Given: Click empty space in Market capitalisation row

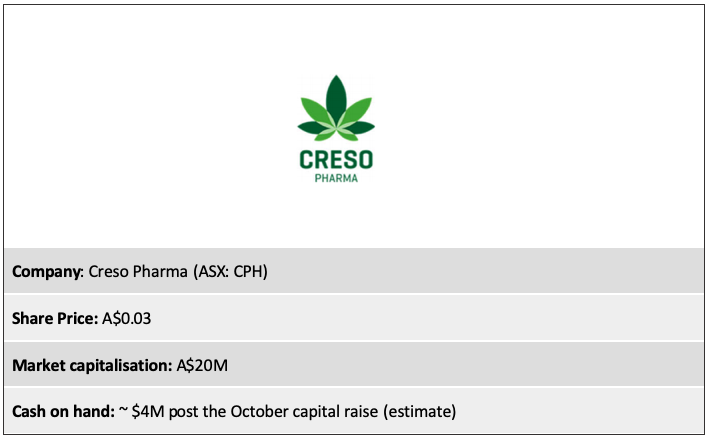Looking at the screenshot, I should pos(465,365).
